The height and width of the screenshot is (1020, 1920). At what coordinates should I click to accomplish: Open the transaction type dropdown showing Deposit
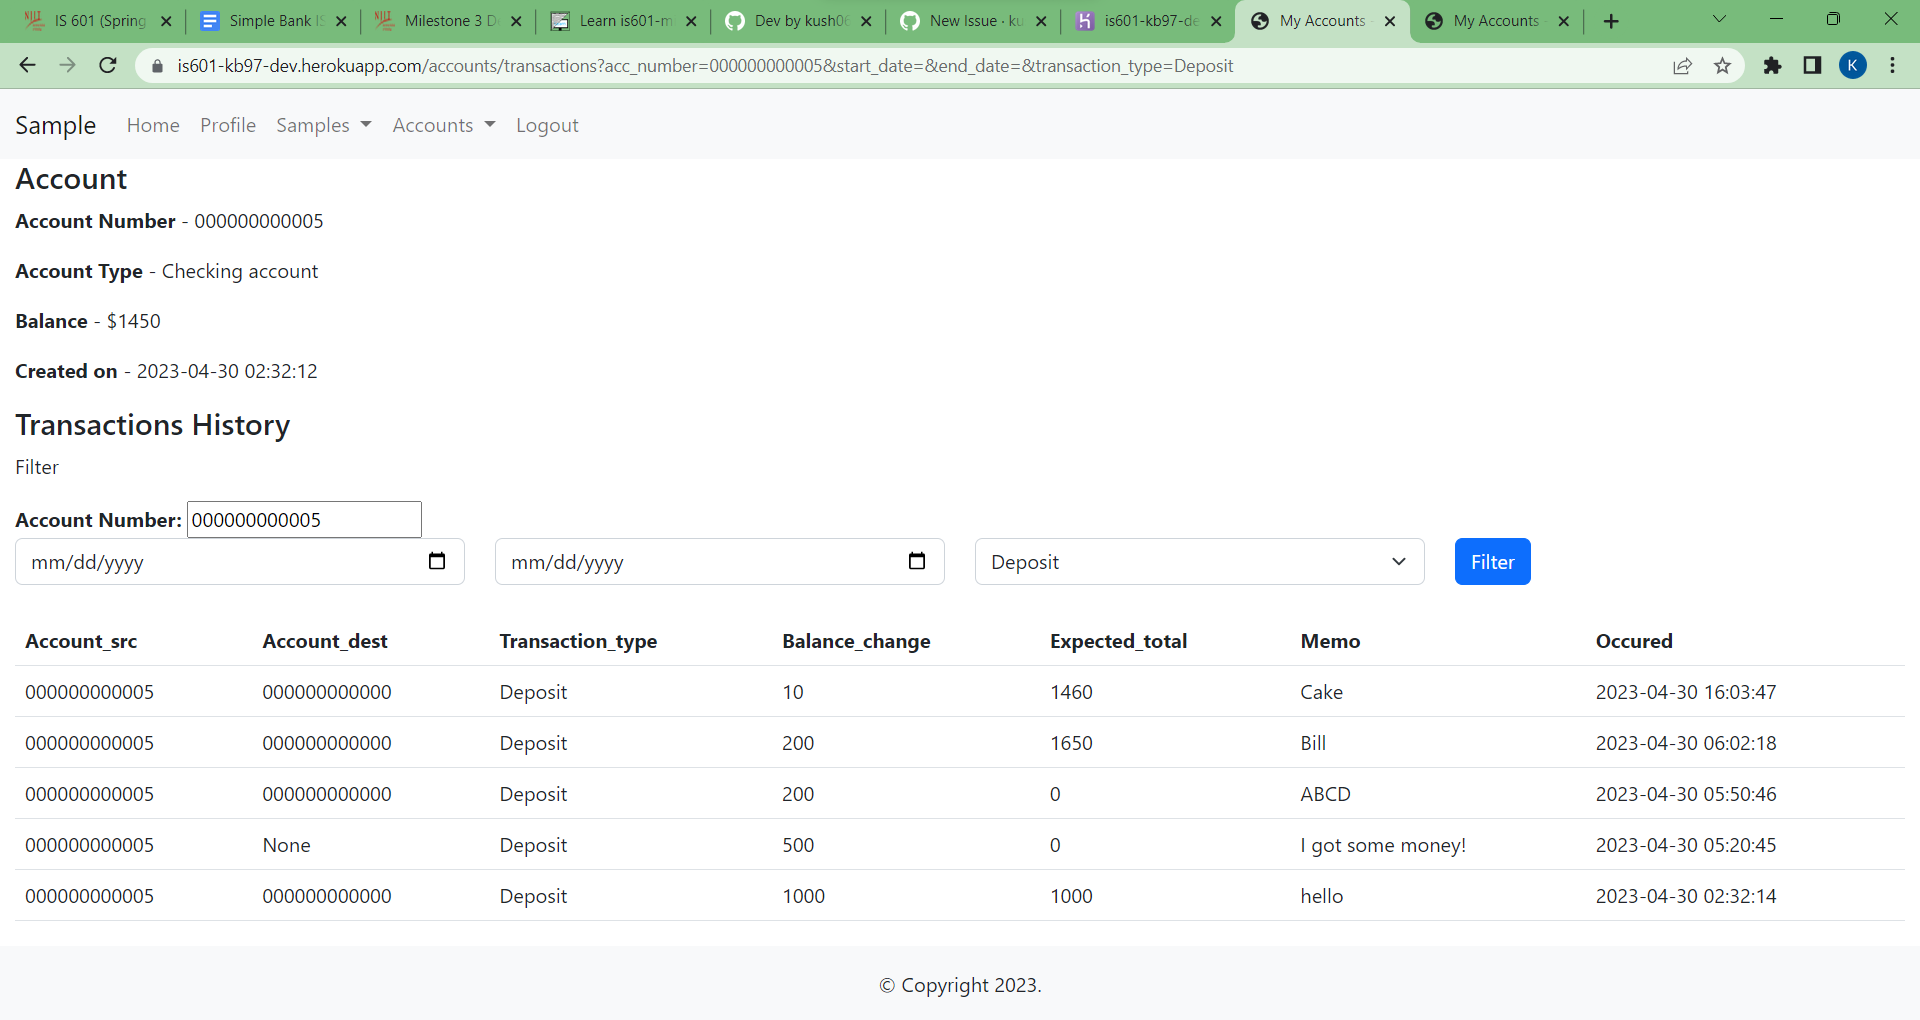tap(1199, 561)
